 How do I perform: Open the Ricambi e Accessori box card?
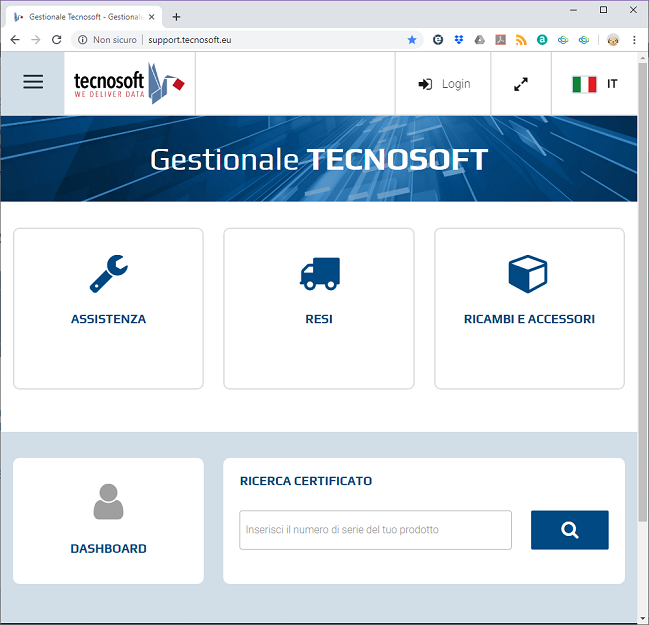(x=529, y=308)
